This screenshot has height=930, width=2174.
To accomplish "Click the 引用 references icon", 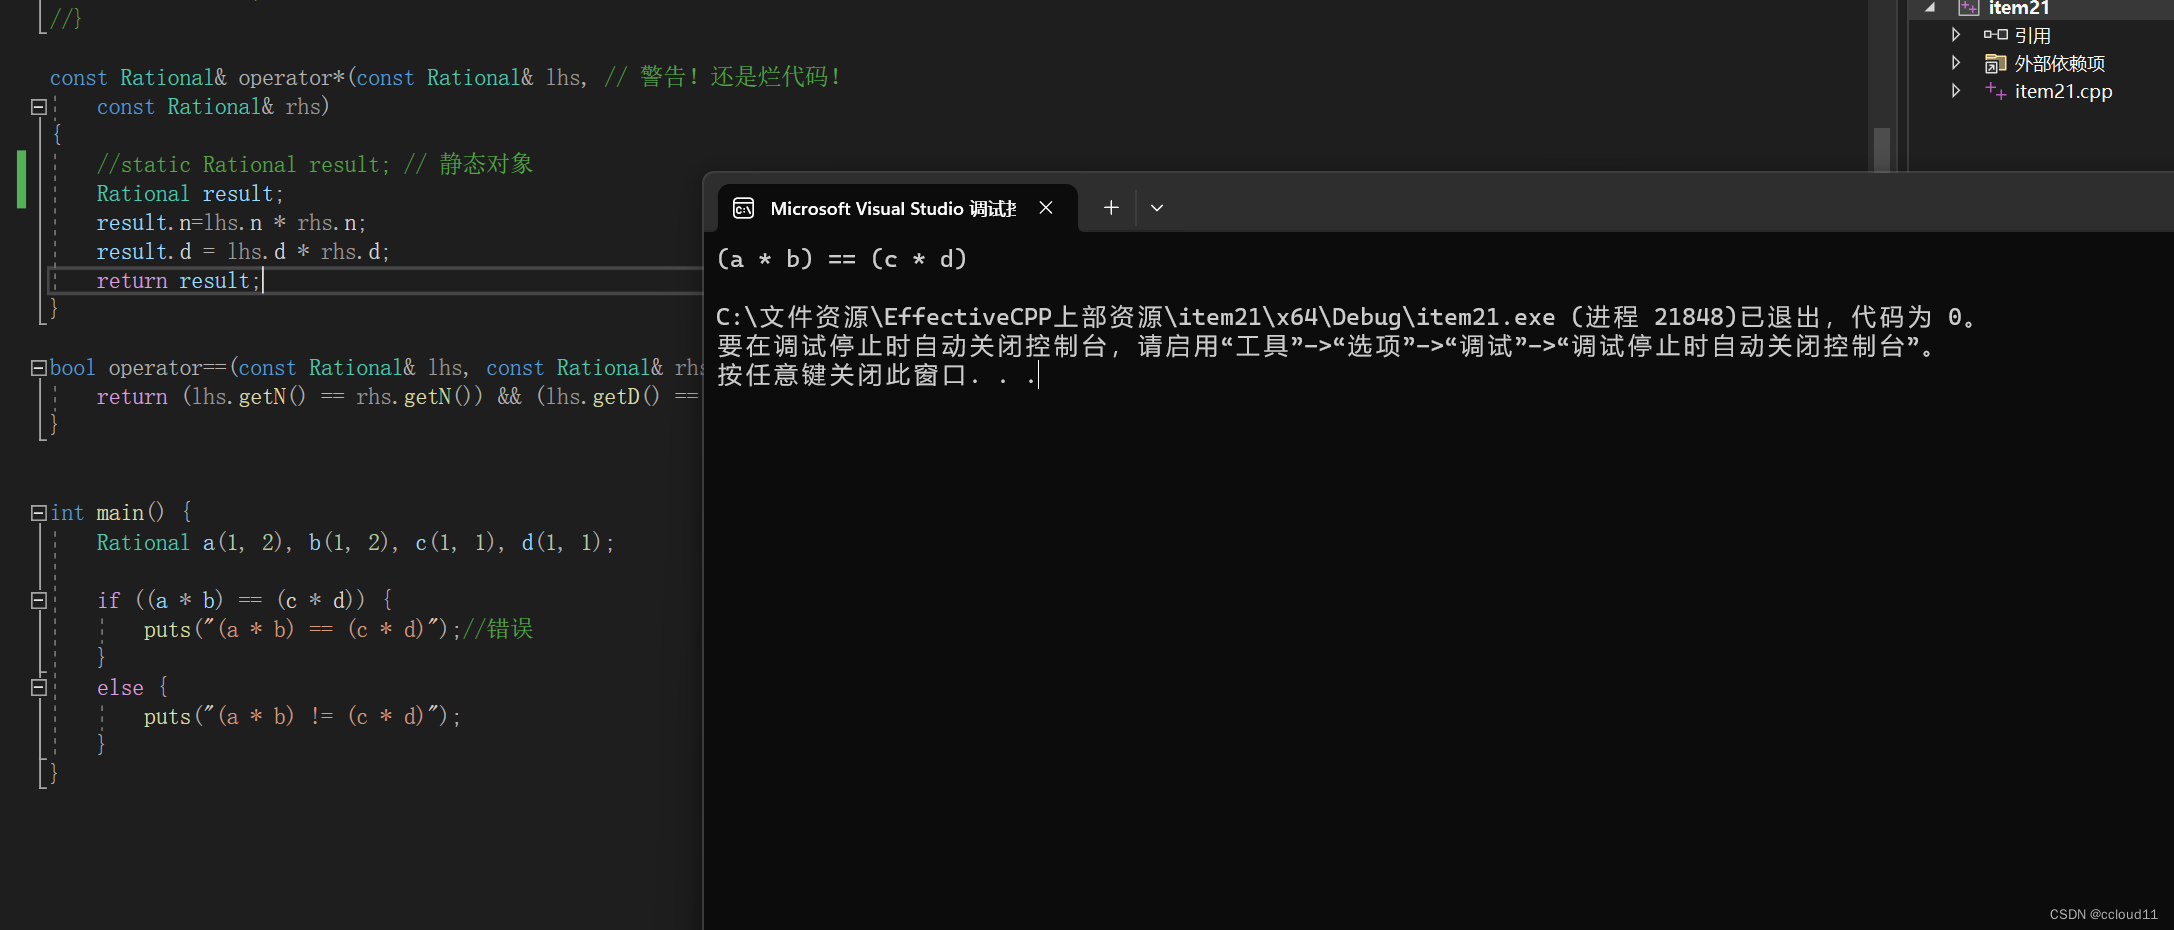I will click(1995, 35).
